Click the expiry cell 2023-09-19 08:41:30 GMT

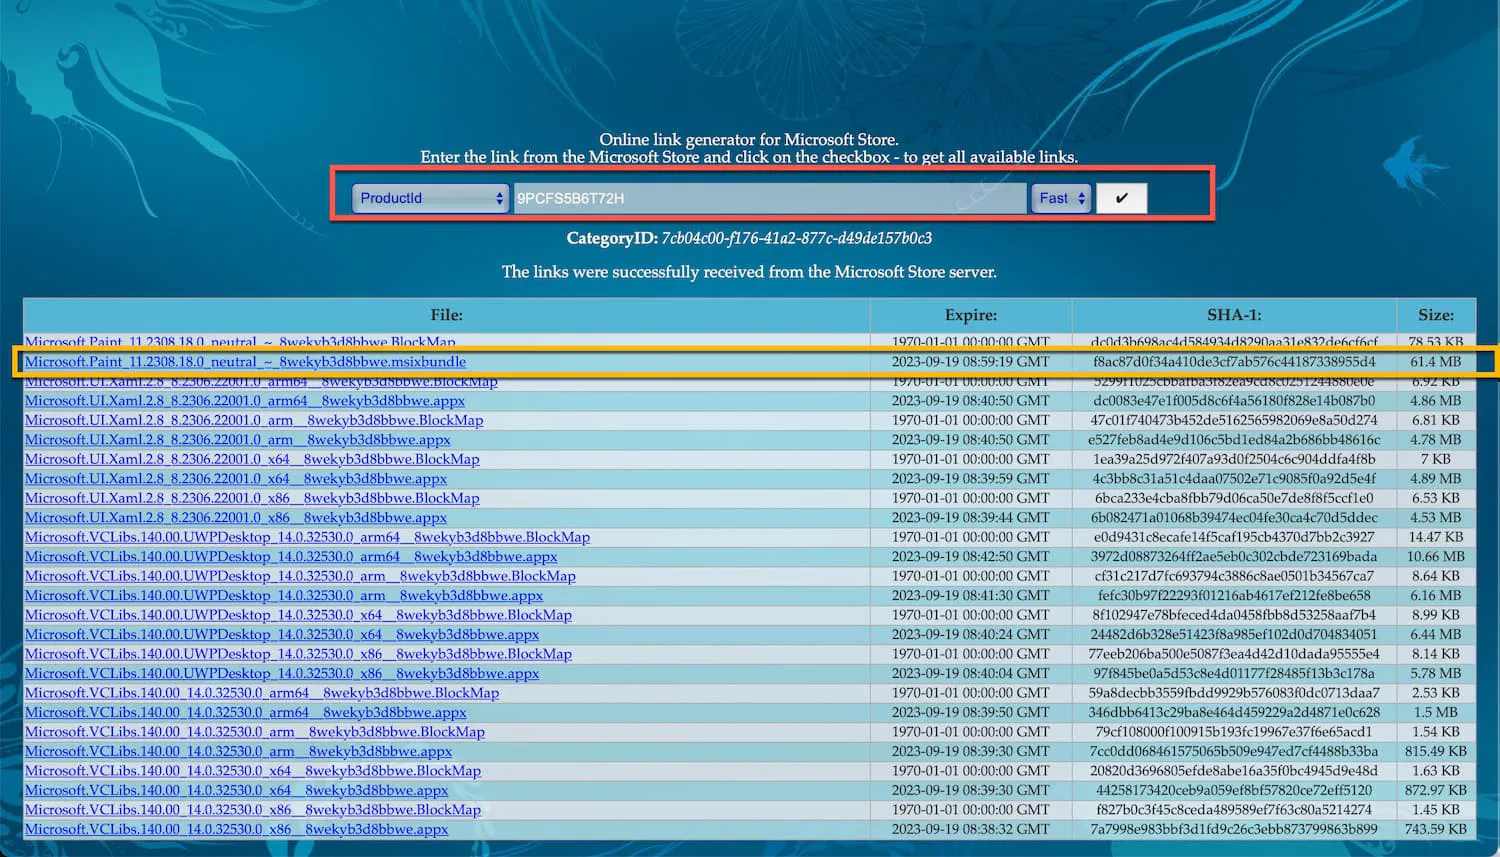point(971,596)
